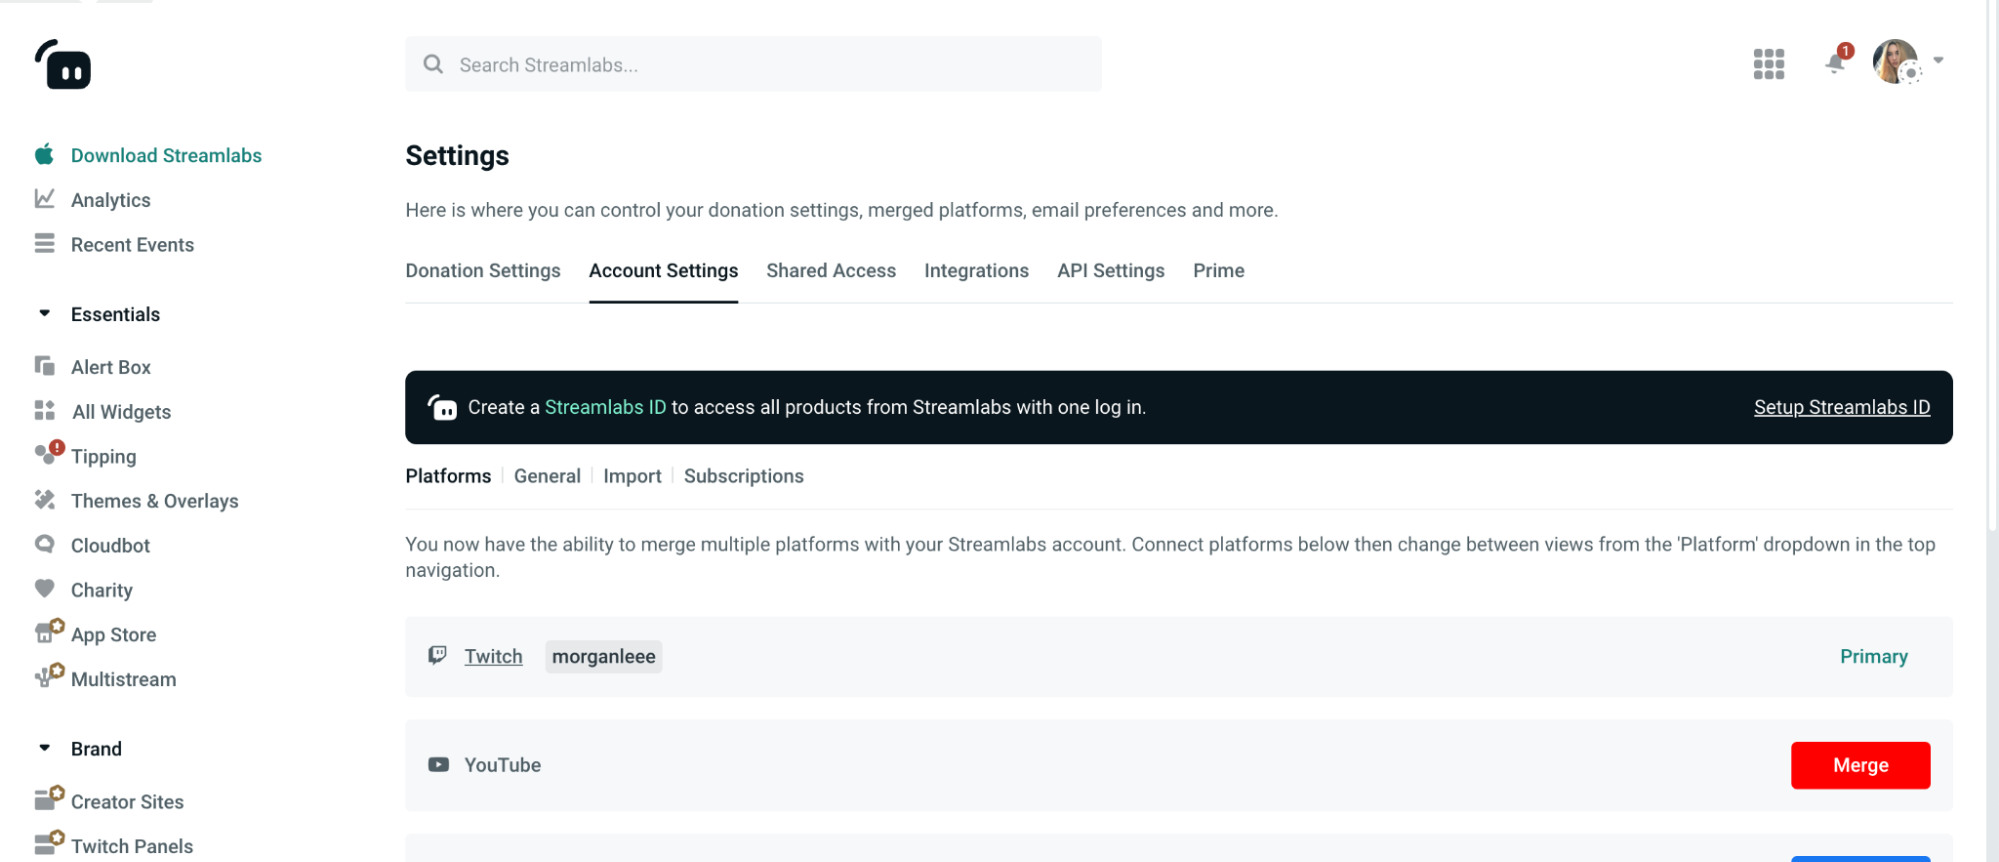Screen dimensions: 1999x862
Task: Click the Cloudbot chat bubble icon
Action: pyautogui.click(x=44, y=544)
